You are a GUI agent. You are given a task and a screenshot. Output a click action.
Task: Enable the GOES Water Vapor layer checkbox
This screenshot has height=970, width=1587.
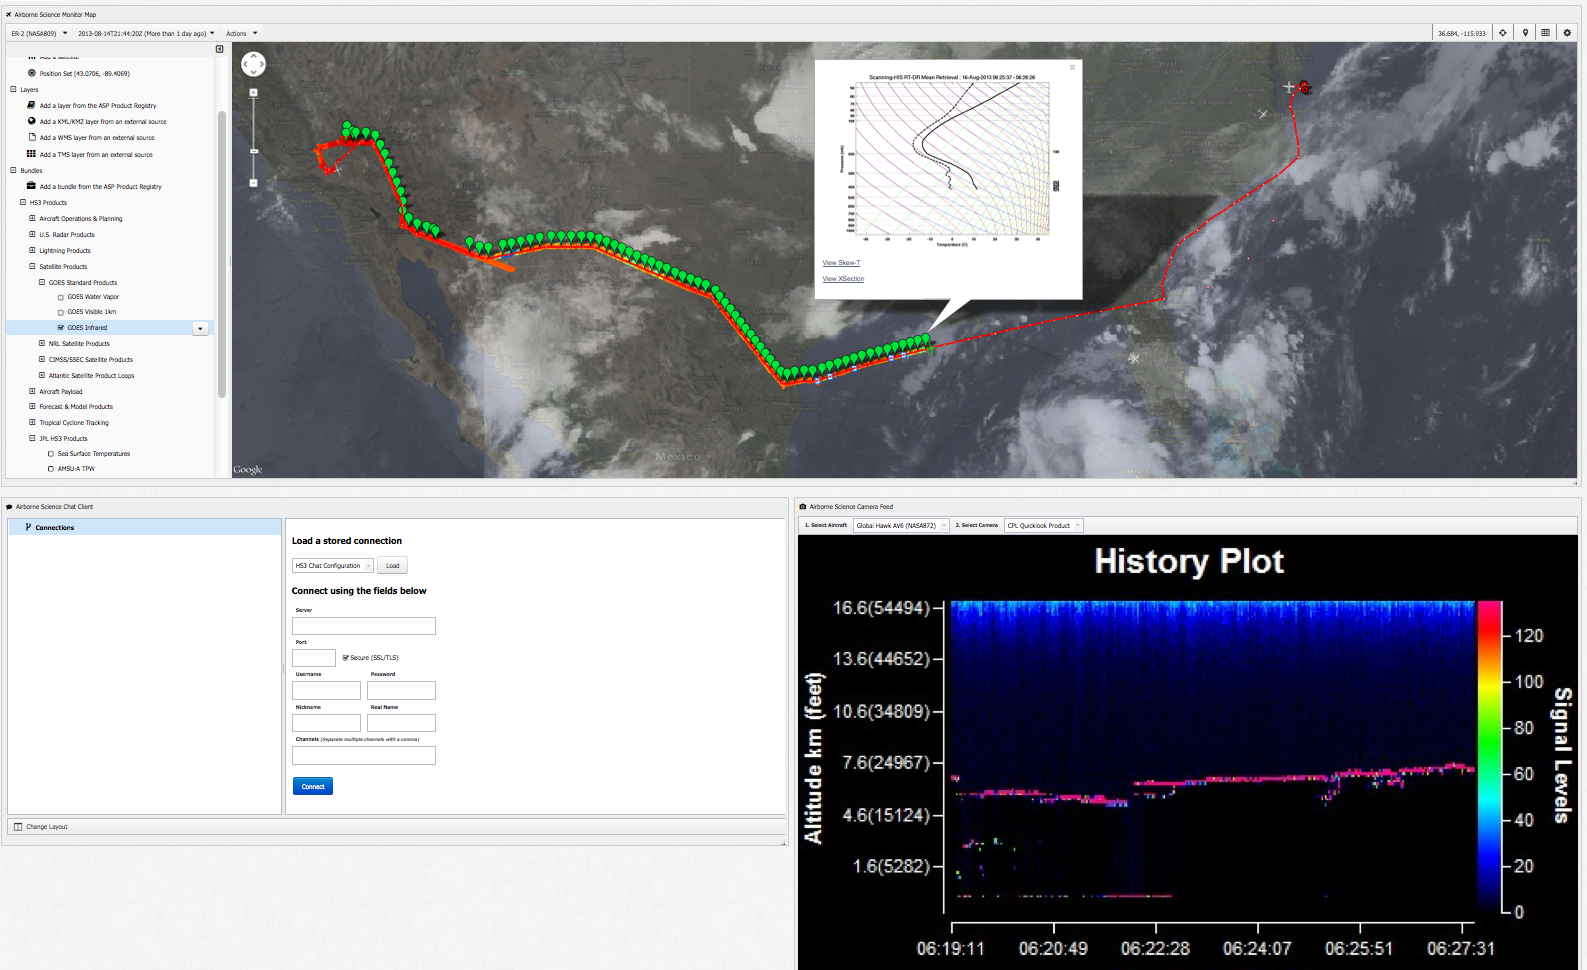click(60, 297)
